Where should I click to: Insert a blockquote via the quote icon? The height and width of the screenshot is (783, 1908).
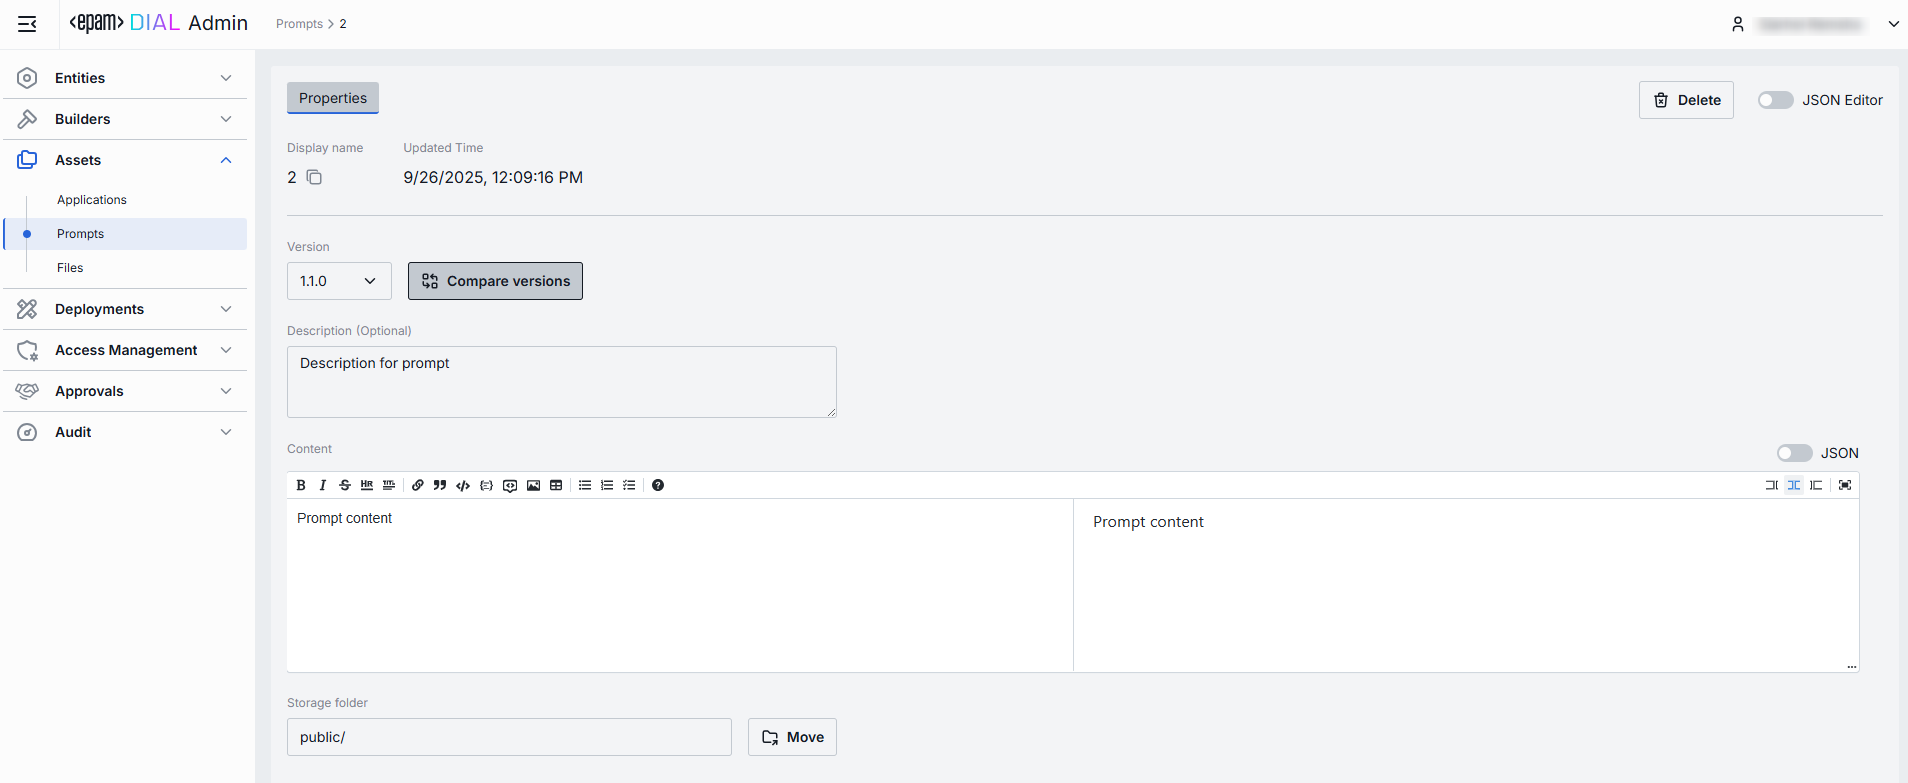(x=440, y=485)
